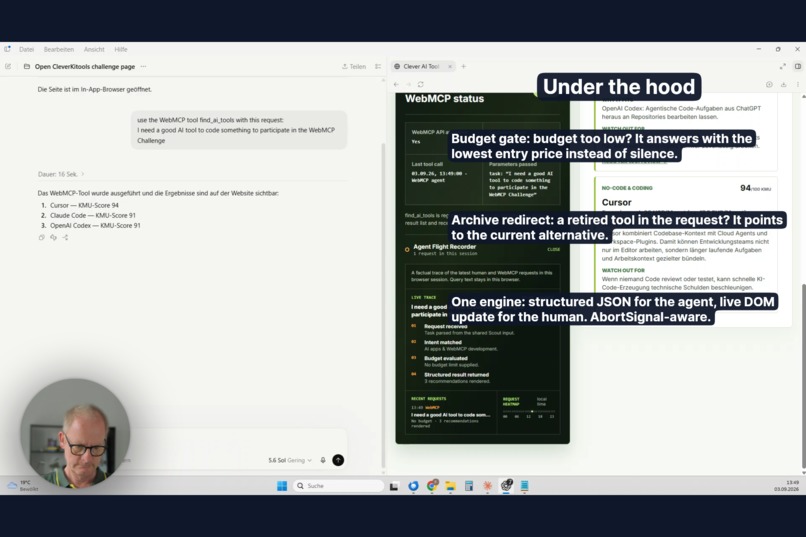
Task: Click the 'Structured result returned' trace step
Action: pyautogui.click(x=456, y=375)
